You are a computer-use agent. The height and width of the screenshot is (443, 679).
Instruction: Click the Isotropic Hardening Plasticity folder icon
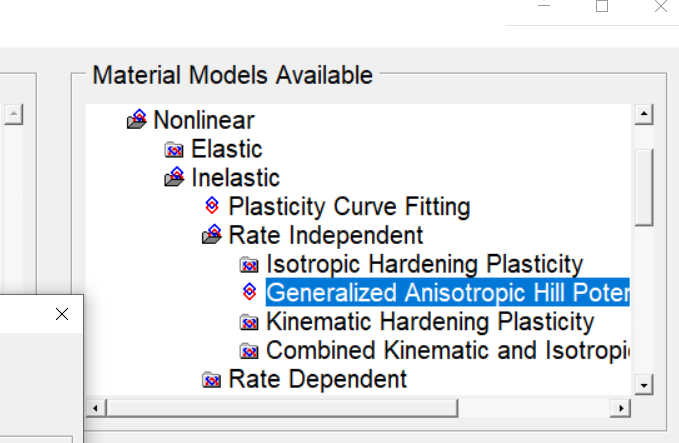(x=249, y=264)
